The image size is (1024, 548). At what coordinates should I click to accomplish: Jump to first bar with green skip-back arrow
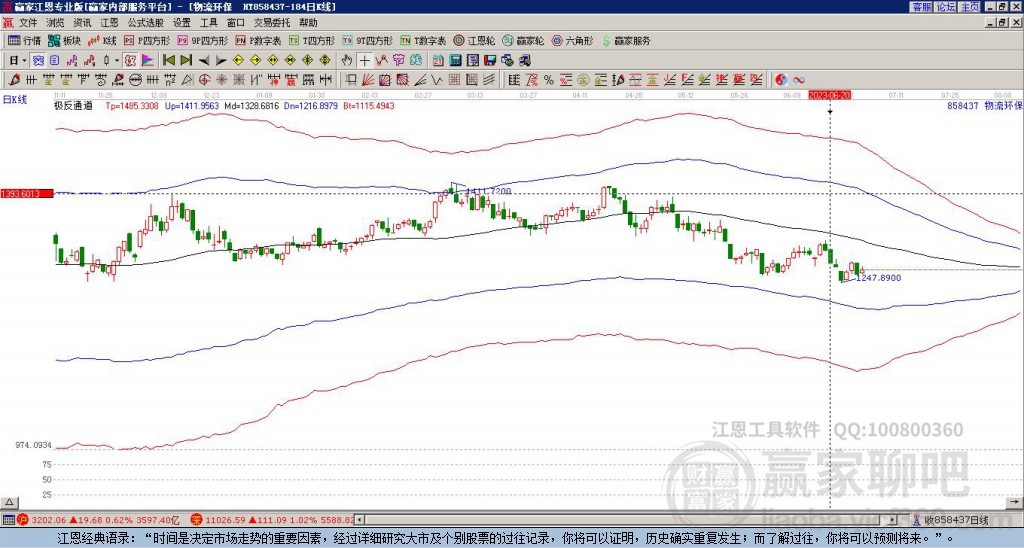click(168, 61)
